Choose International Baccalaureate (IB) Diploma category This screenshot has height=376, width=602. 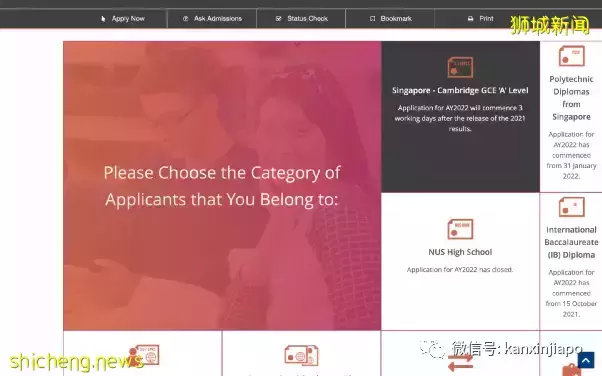point(571,242)
